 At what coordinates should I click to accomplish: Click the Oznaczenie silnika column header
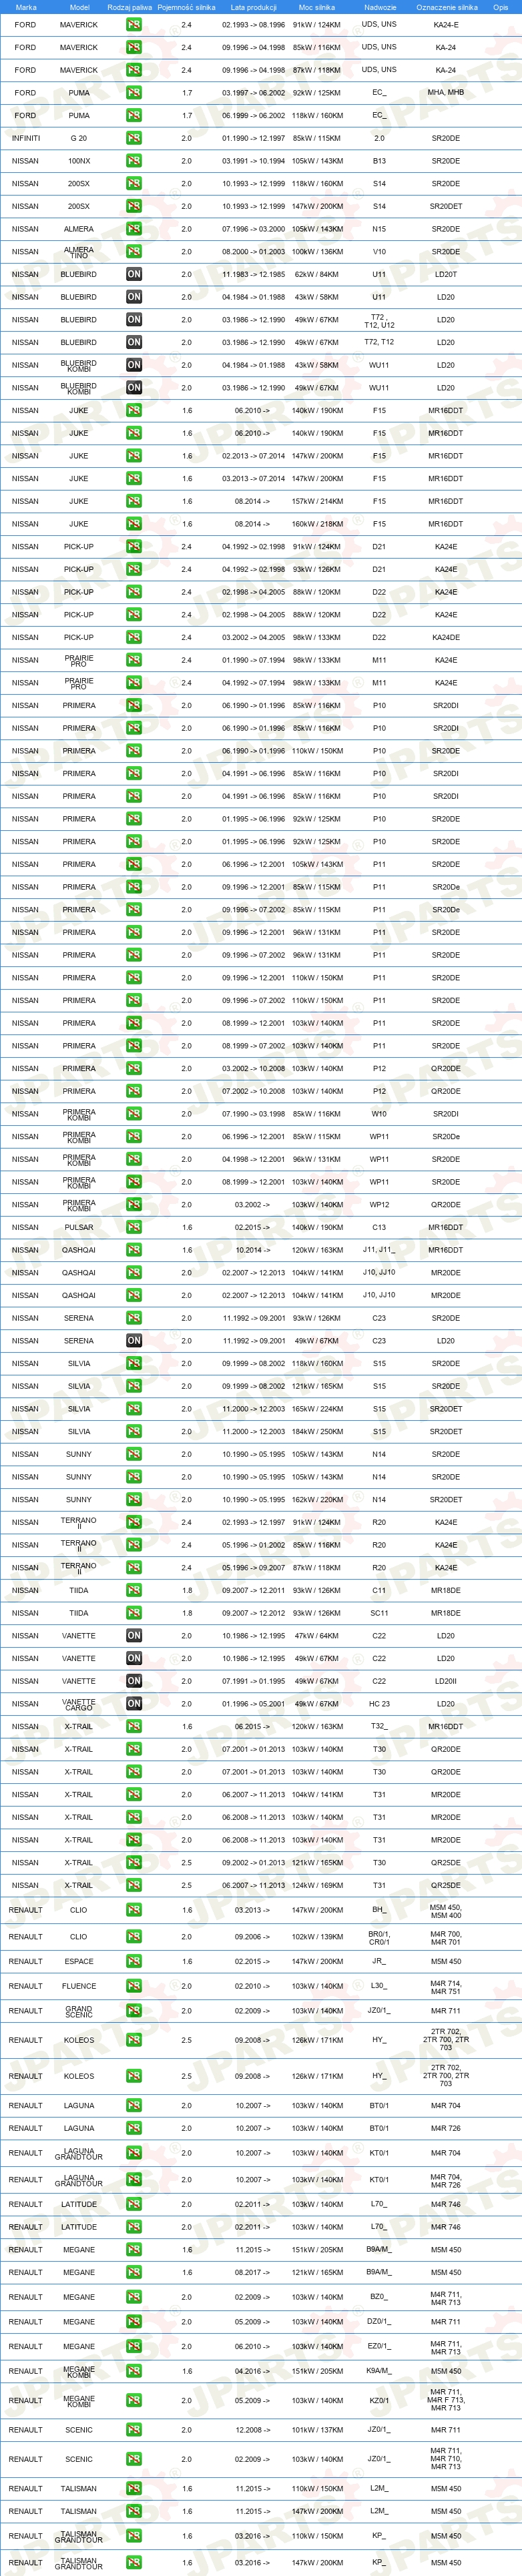tap(447, 7)
